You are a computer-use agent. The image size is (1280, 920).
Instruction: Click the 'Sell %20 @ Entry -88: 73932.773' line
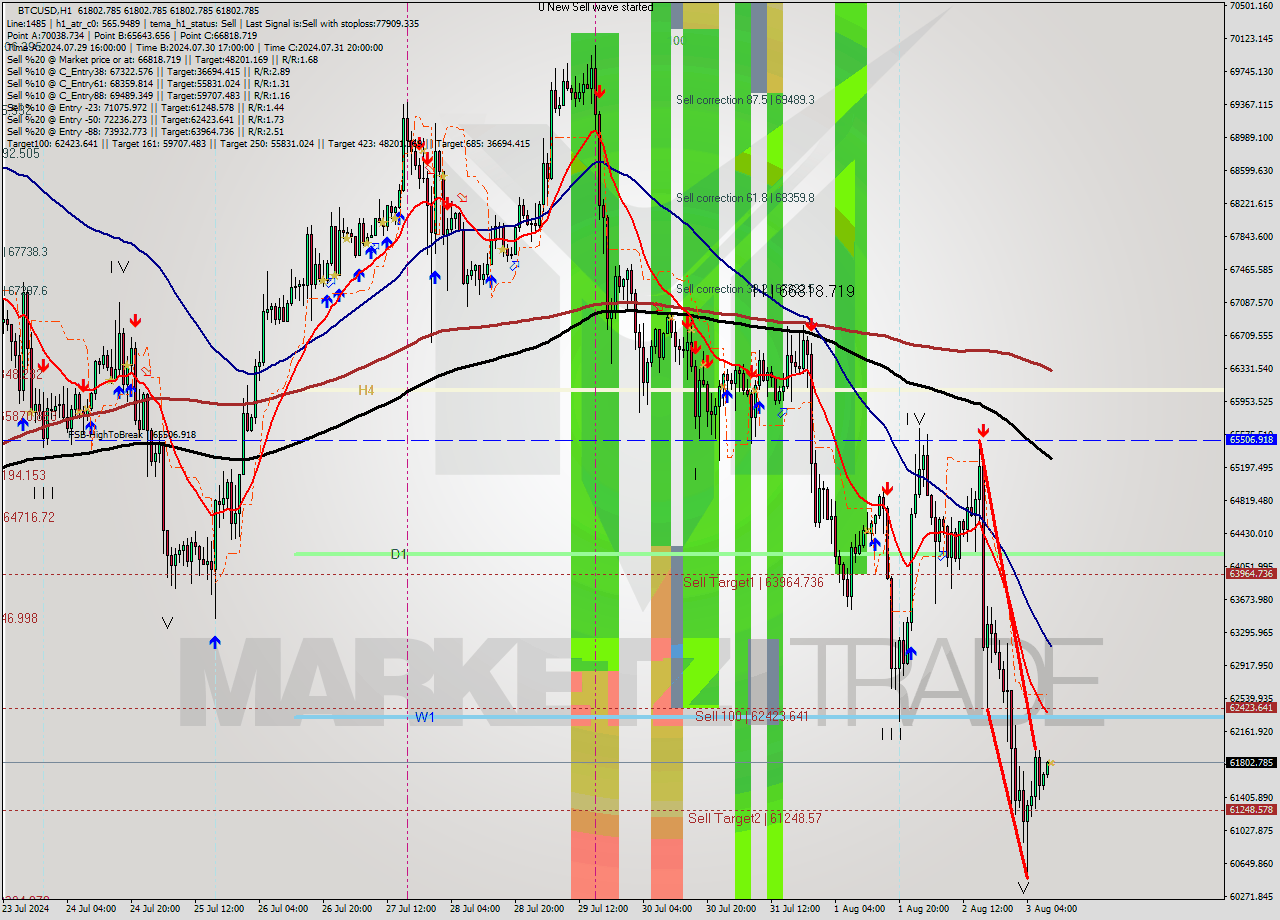pyautogui.click(x=145, y=131)
